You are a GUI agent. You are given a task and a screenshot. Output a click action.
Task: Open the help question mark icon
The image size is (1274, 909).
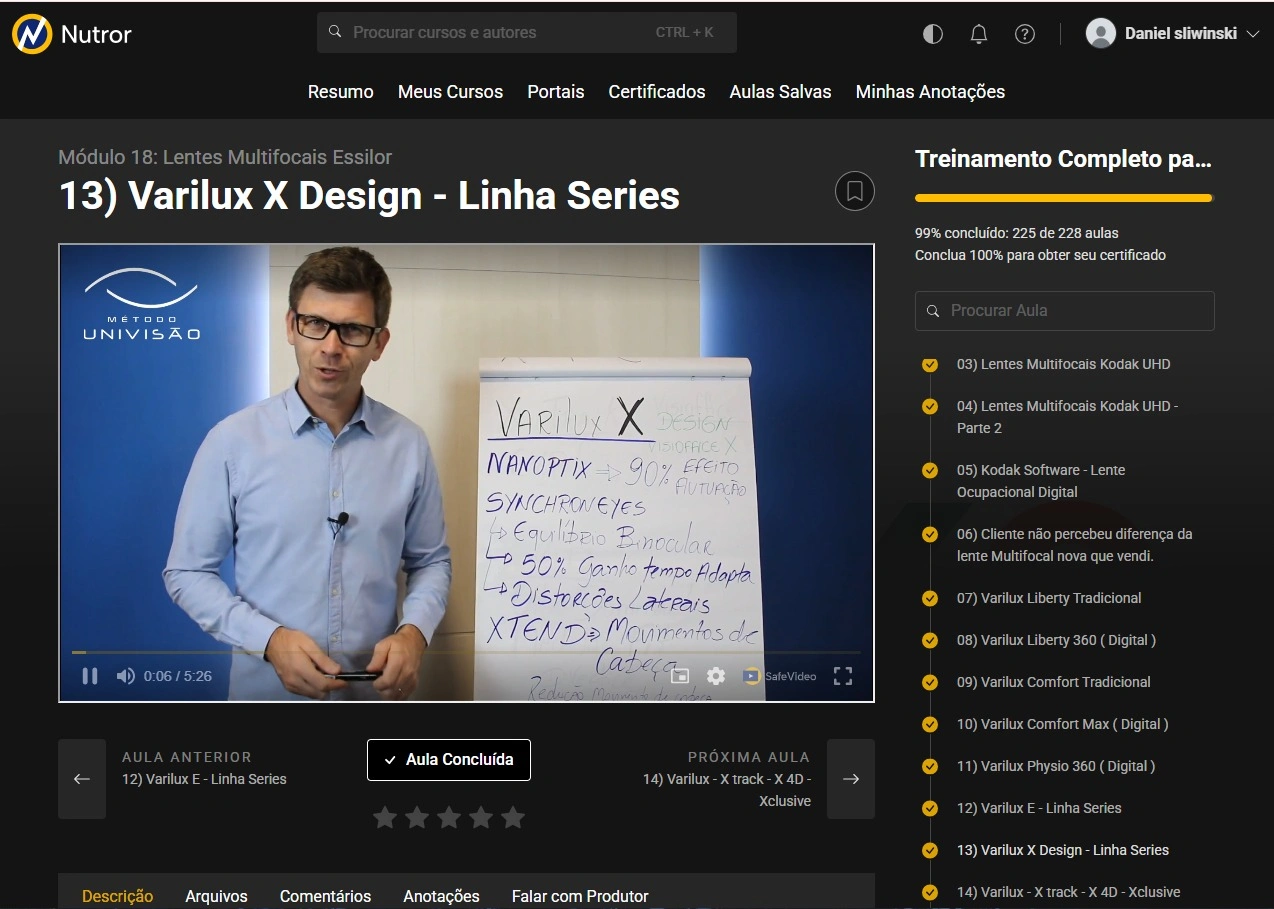(1024, 34)
